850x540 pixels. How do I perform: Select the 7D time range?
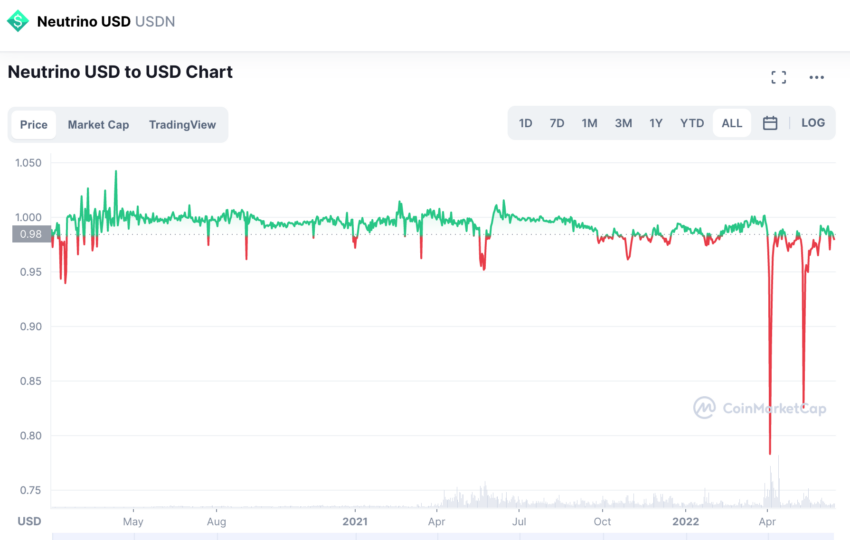557,123
